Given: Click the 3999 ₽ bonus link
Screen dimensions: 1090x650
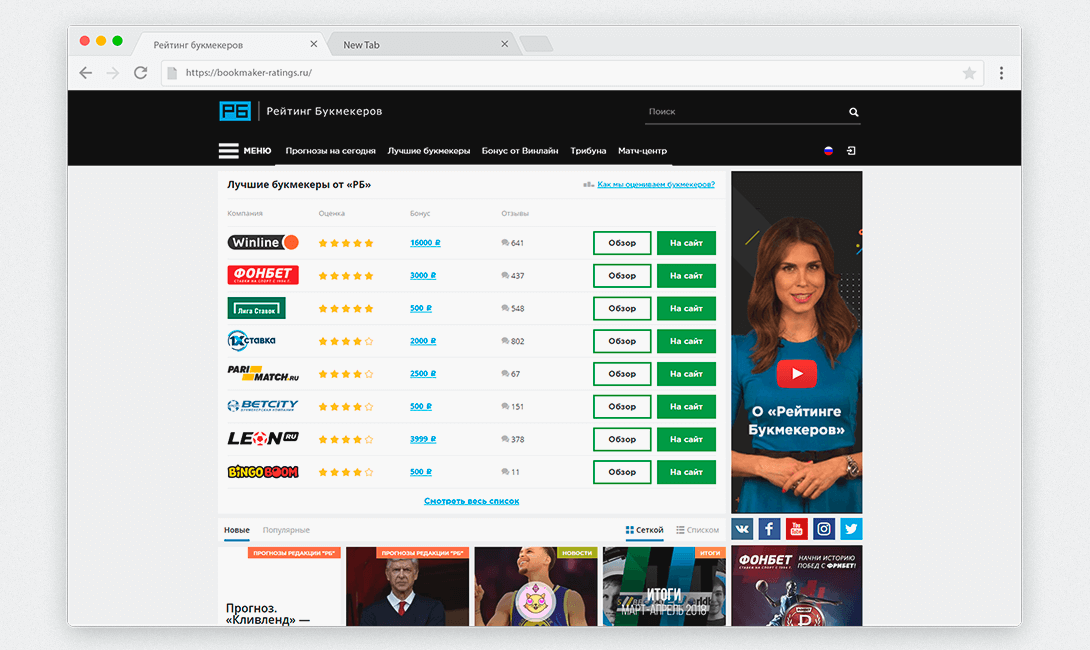Looking at the screenshot, I should coord(423,439).
